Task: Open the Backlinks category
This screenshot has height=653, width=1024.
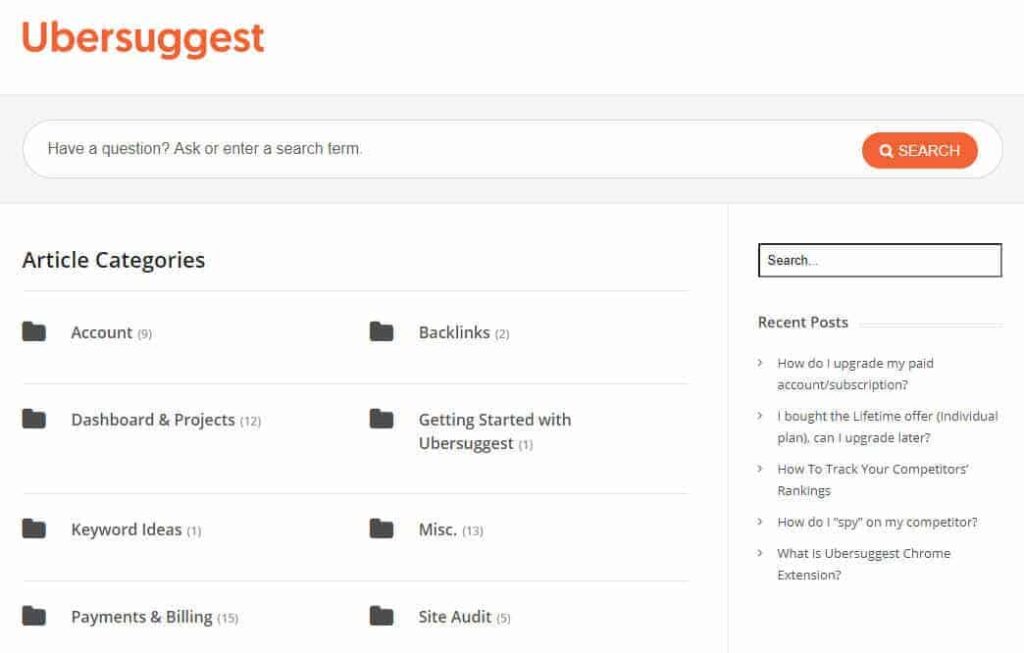Action: pos(454,332)
